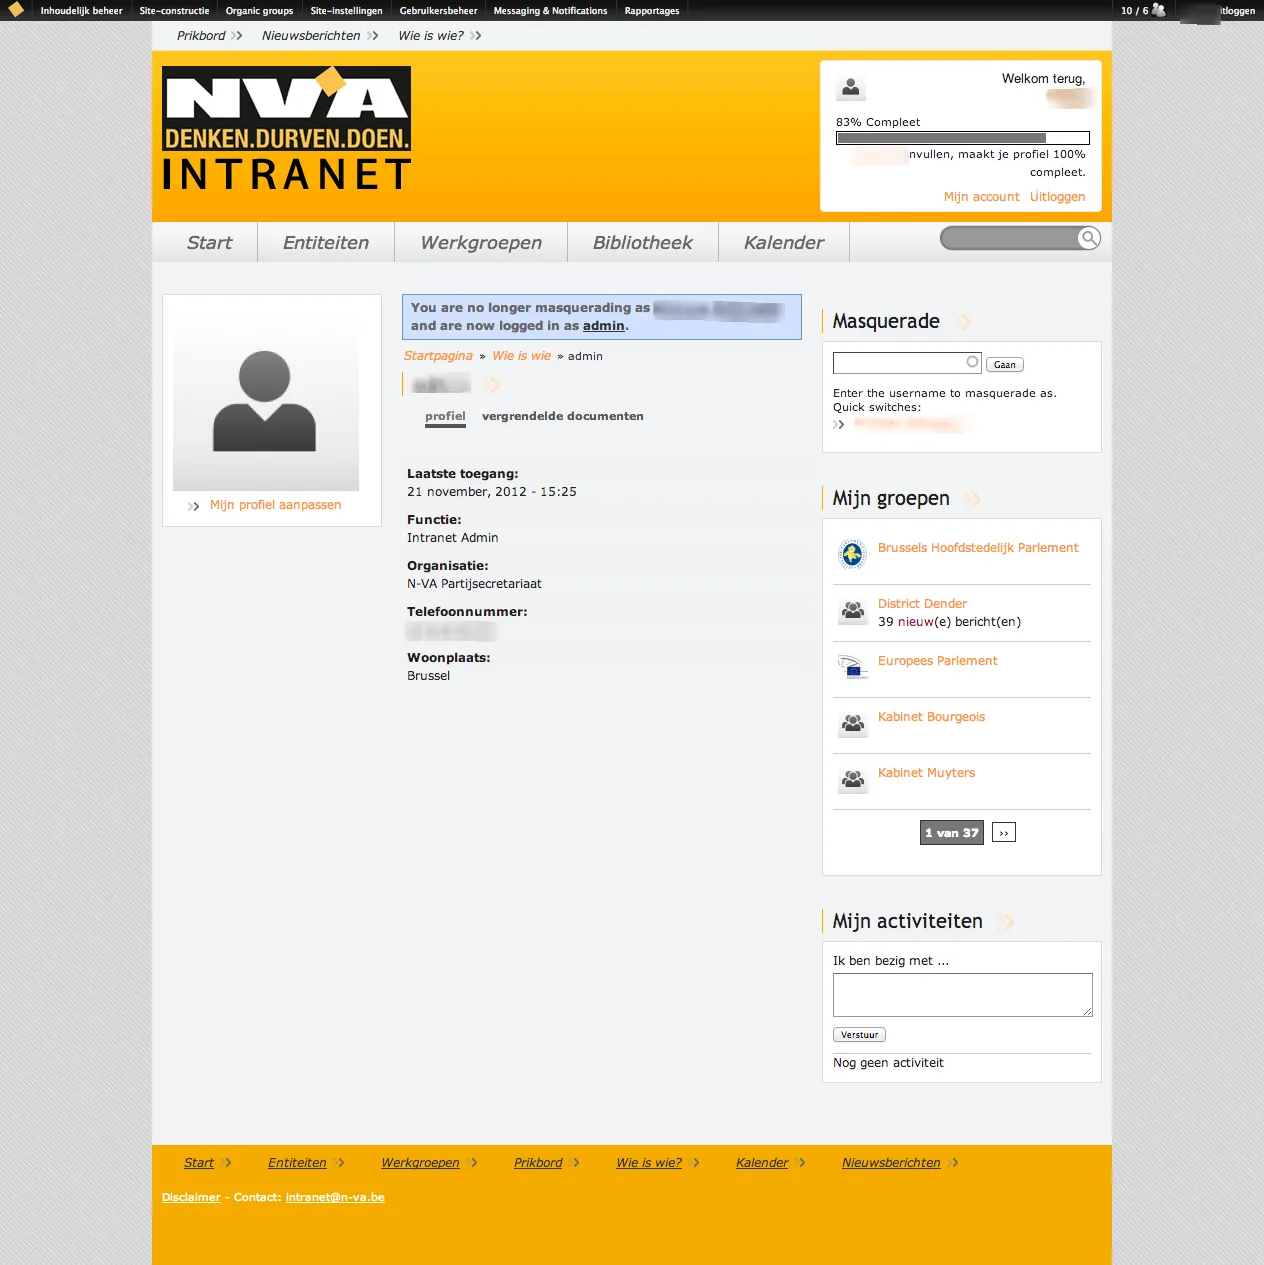Click the District Dender group icon
1264x1265 pixels.
click(x=853, y=610)
